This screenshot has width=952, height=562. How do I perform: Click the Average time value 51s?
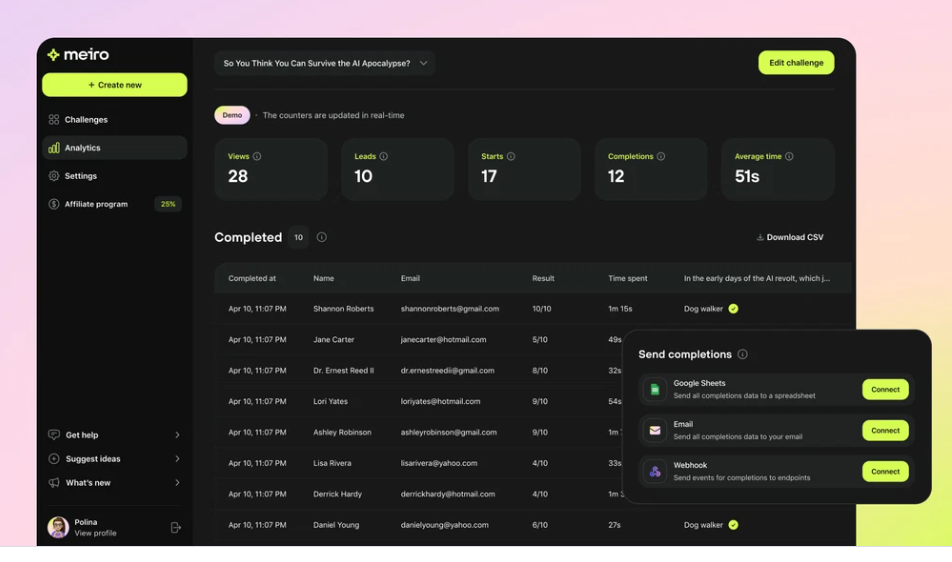click(x=747, y=177)
